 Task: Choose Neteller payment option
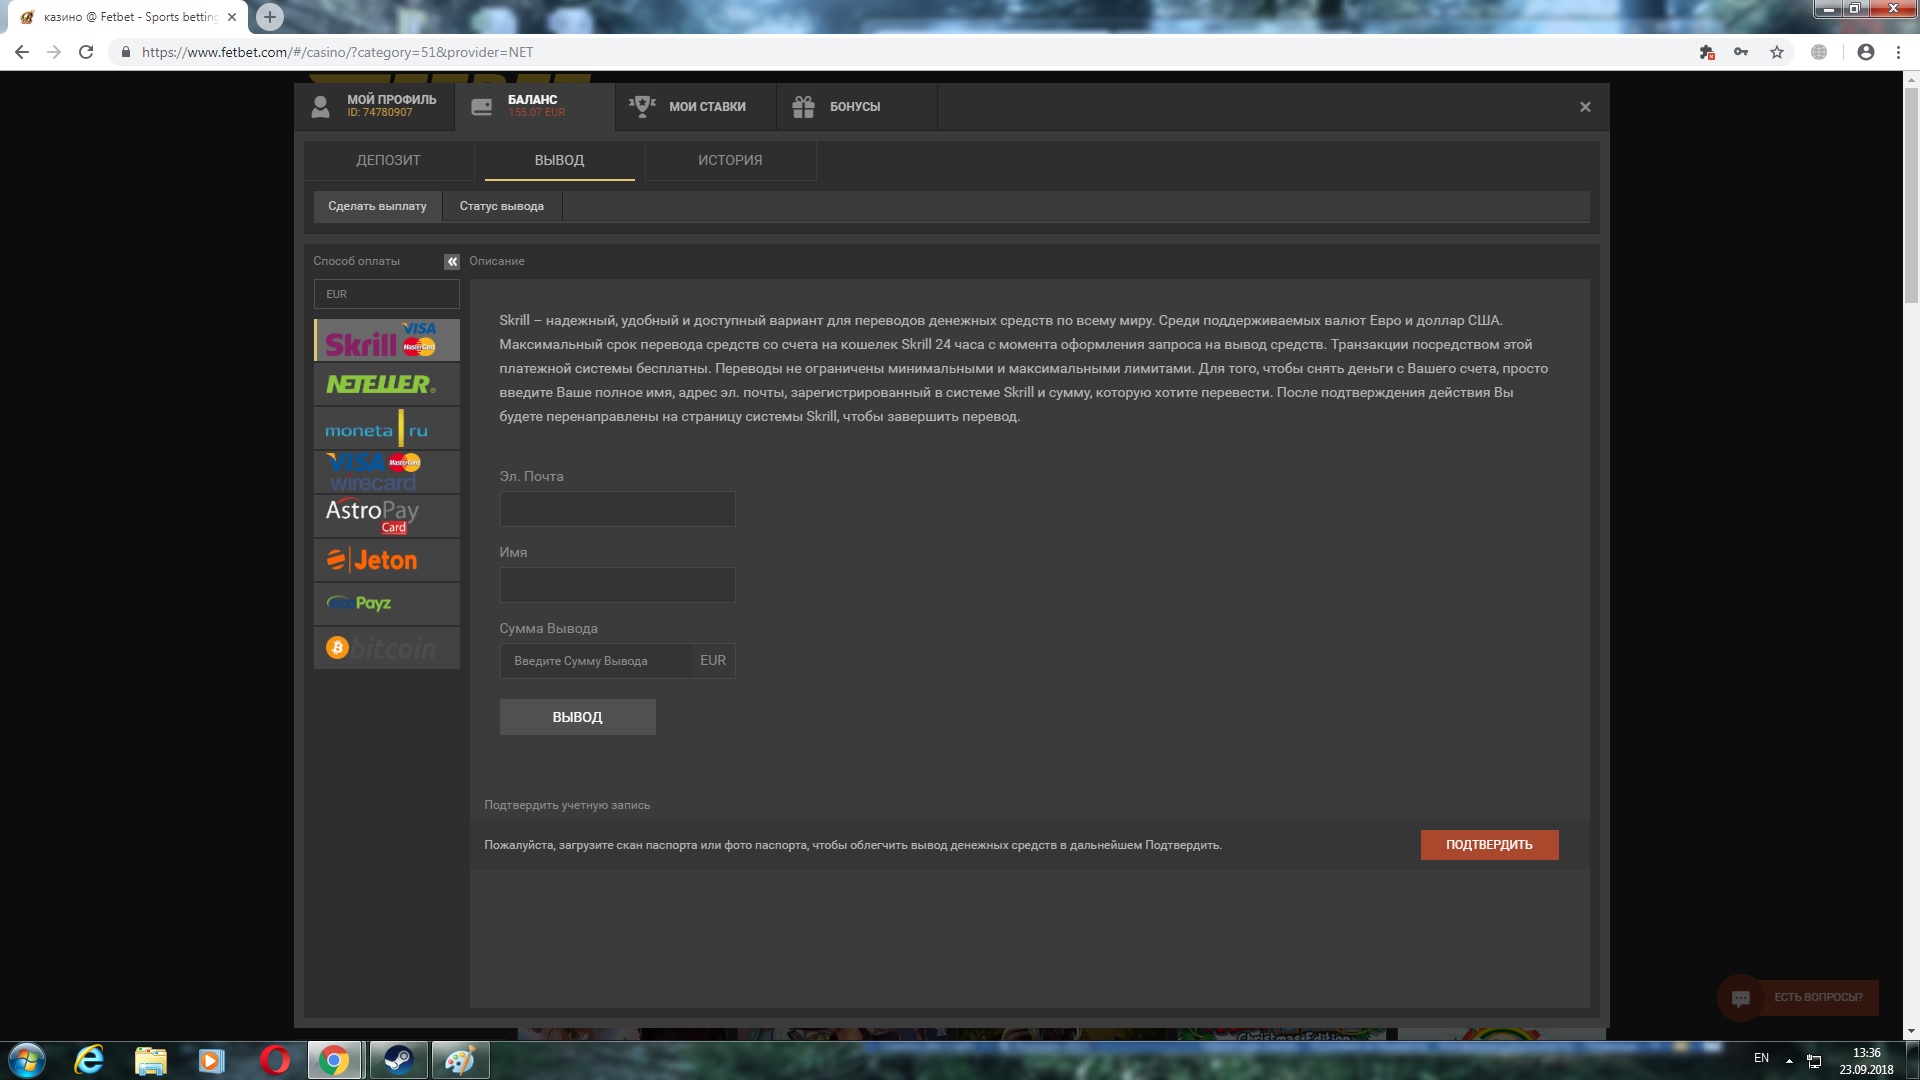tap(386, 384)
